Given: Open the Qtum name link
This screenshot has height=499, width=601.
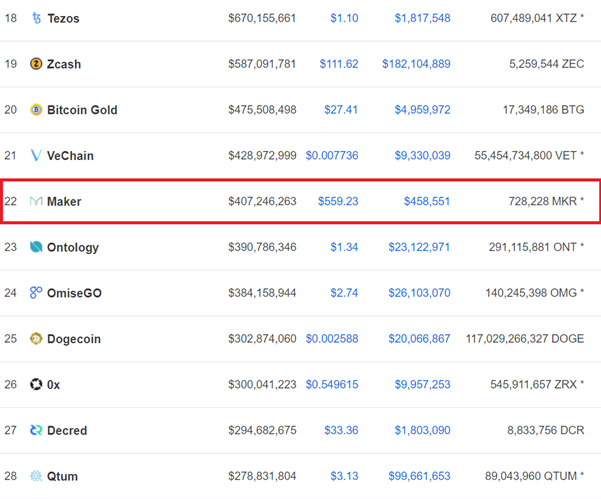Looking at the screenshot, I should [62, 476].
